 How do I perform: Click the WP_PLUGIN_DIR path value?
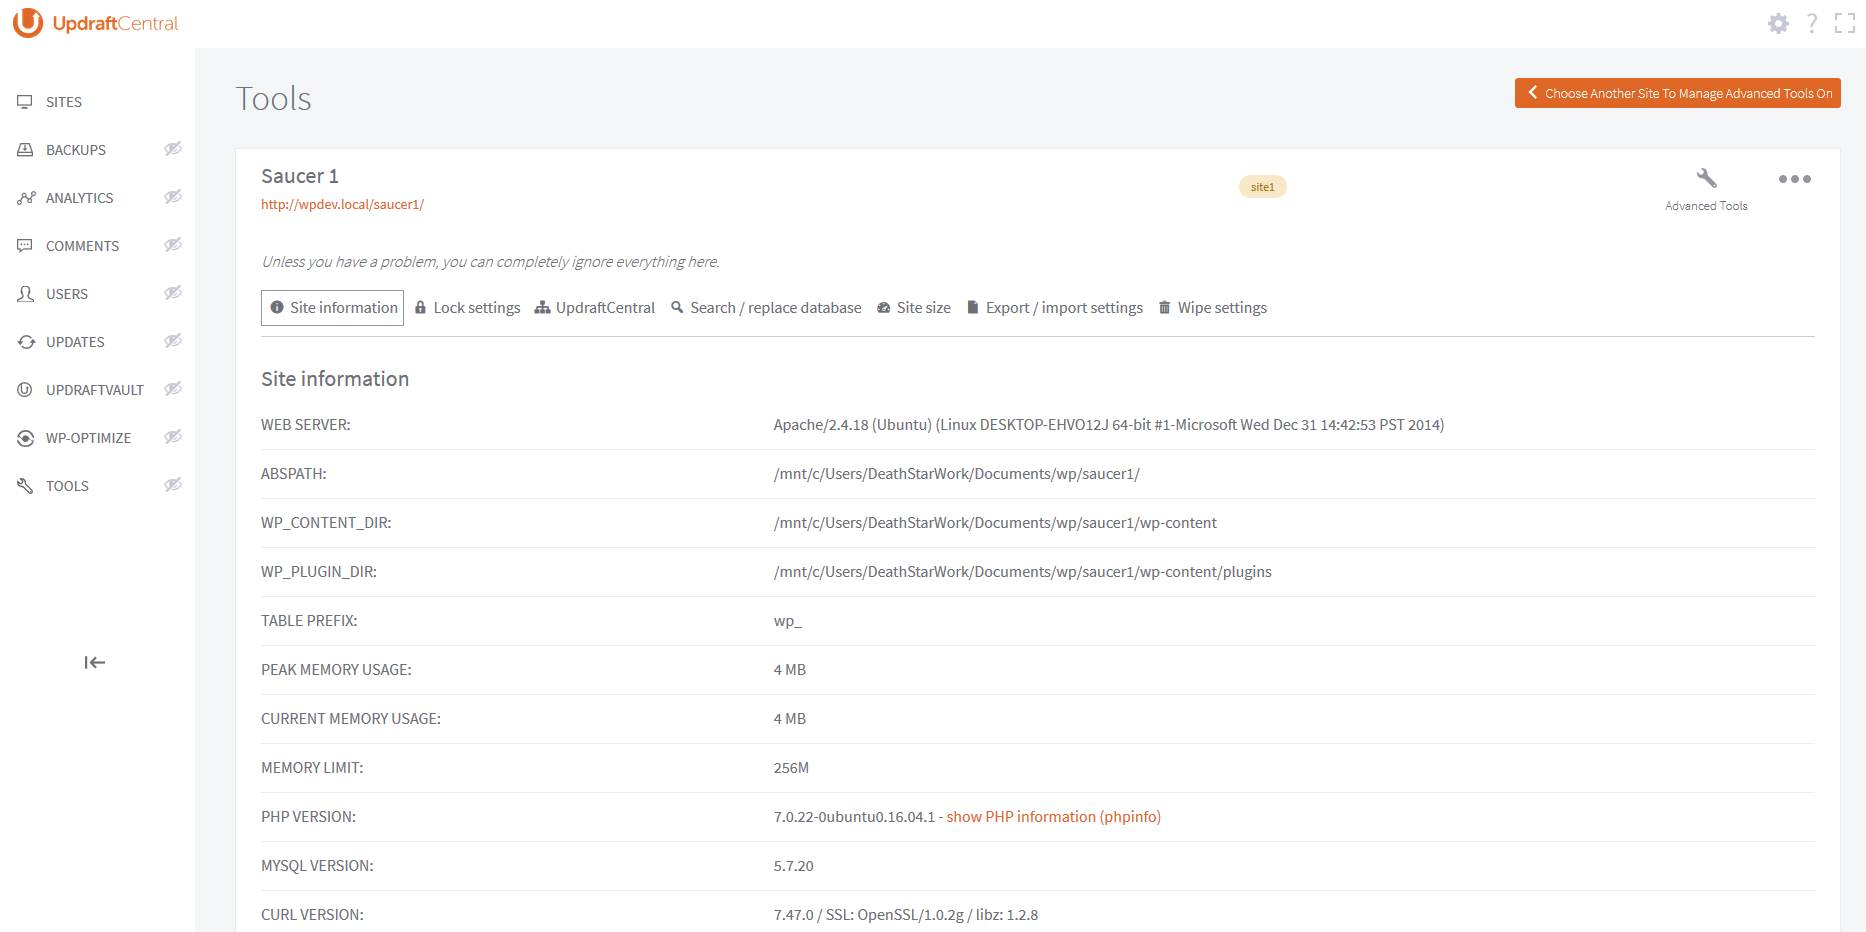coord(1023,572)
